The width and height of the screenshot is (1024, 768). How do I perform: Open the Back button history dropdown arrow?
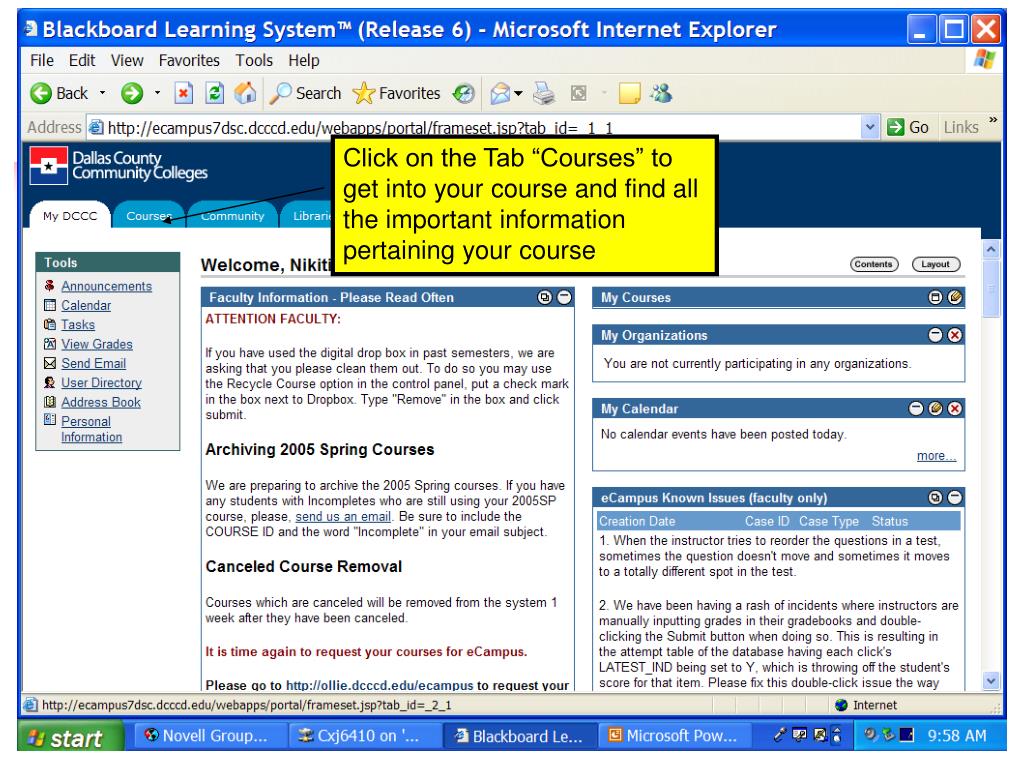pyautogui.click(x=103, y=93)
